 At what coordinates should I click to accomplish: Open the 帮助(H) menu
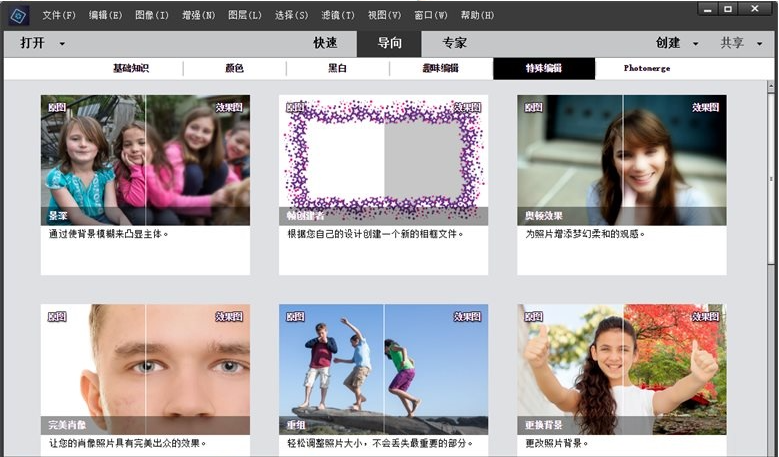tap(477, 15)
